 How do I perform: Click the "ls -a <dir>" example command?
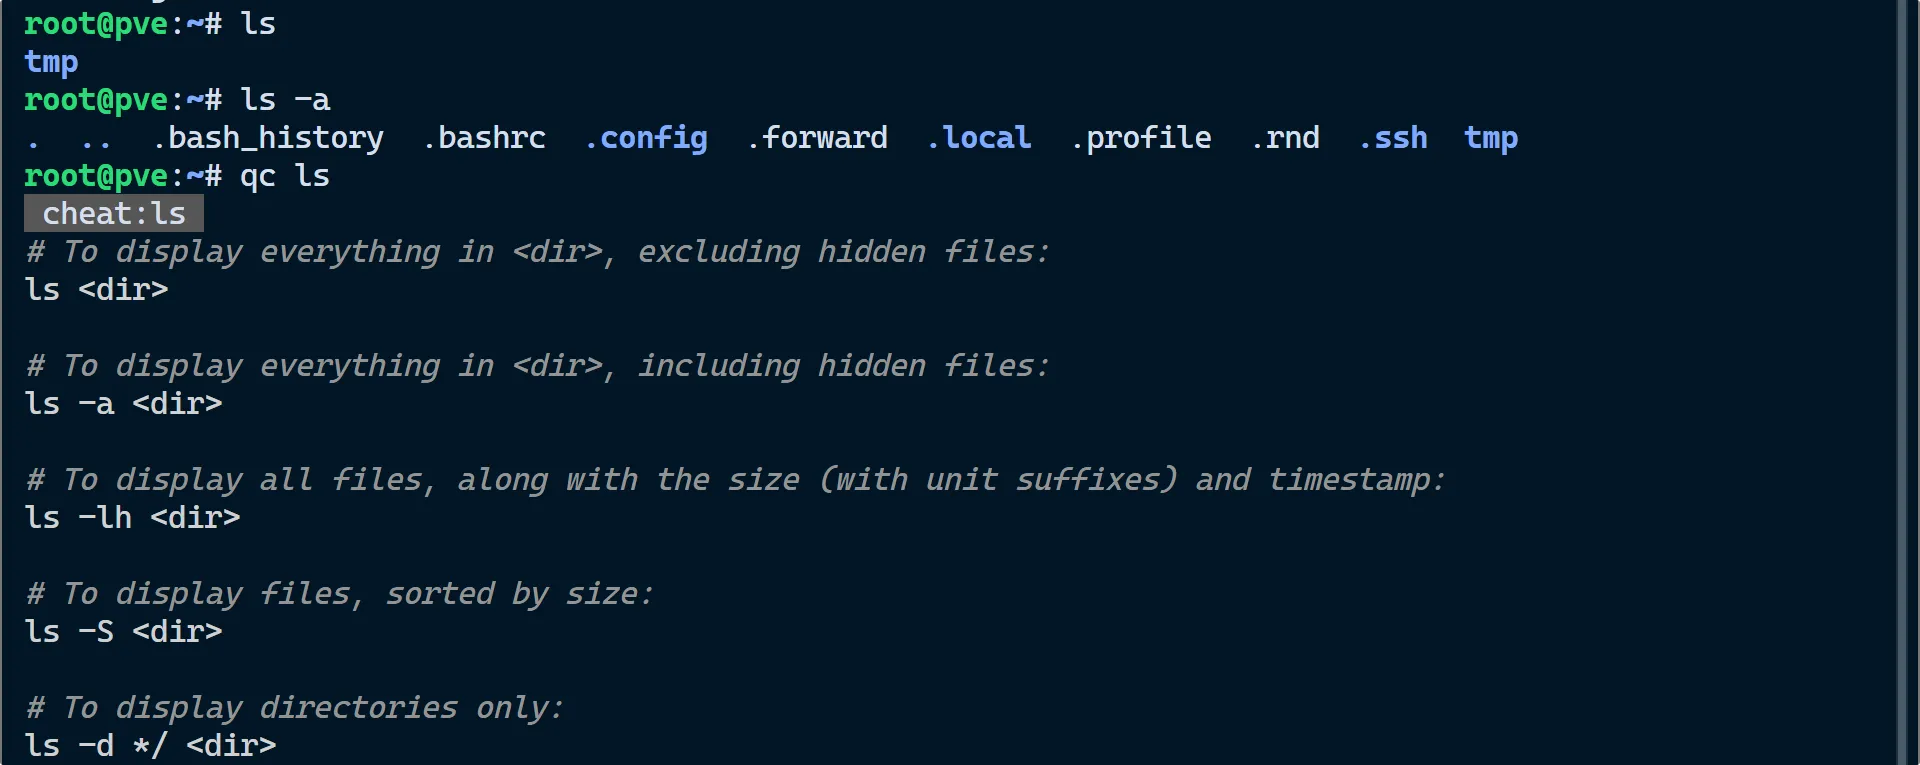click(123, 404)
